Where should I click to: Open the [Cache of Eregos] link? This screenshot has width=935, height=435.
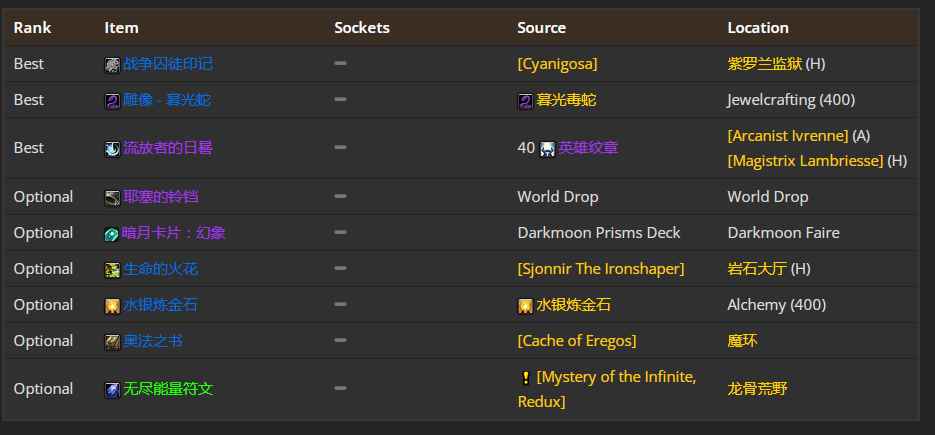pos(577,341)
